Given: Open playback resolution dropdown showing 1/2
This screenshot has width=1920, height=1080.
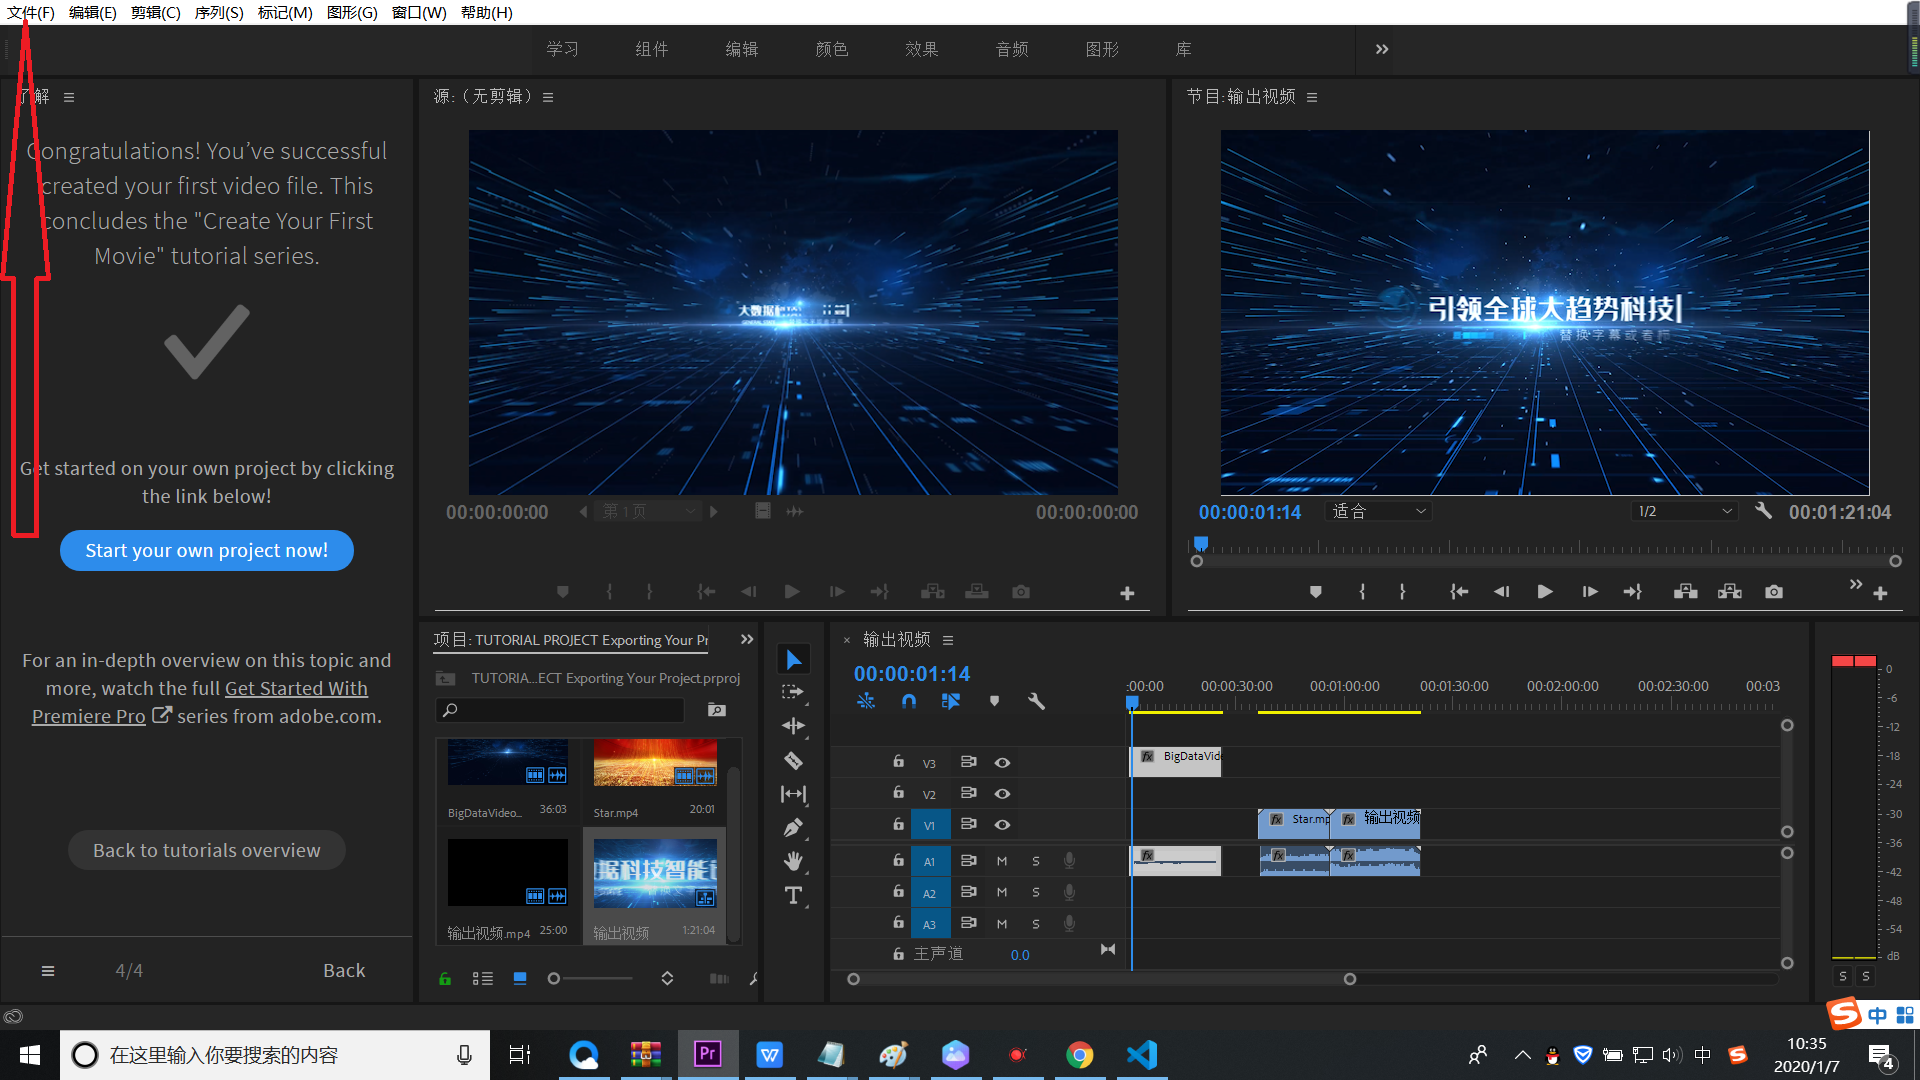Looking at the screenshot, I should pyautogui.click(x=1684, y=511).
